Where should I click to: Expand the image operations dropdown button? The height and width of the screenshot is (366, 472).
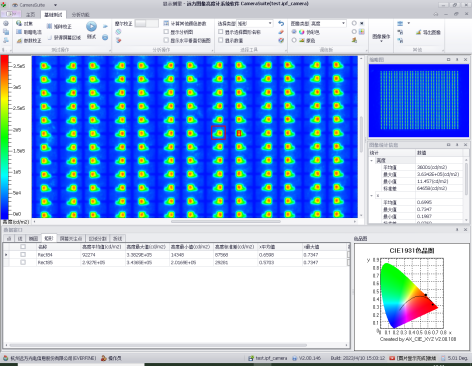pos(381,37)
